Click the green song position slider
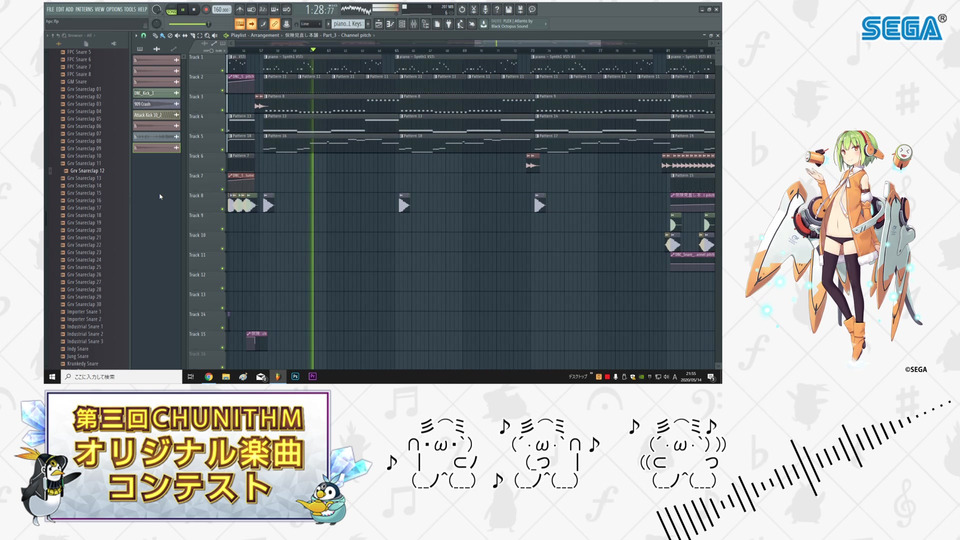Image resolution: width=960 pixels, height=540 pixels. (188, 24)
